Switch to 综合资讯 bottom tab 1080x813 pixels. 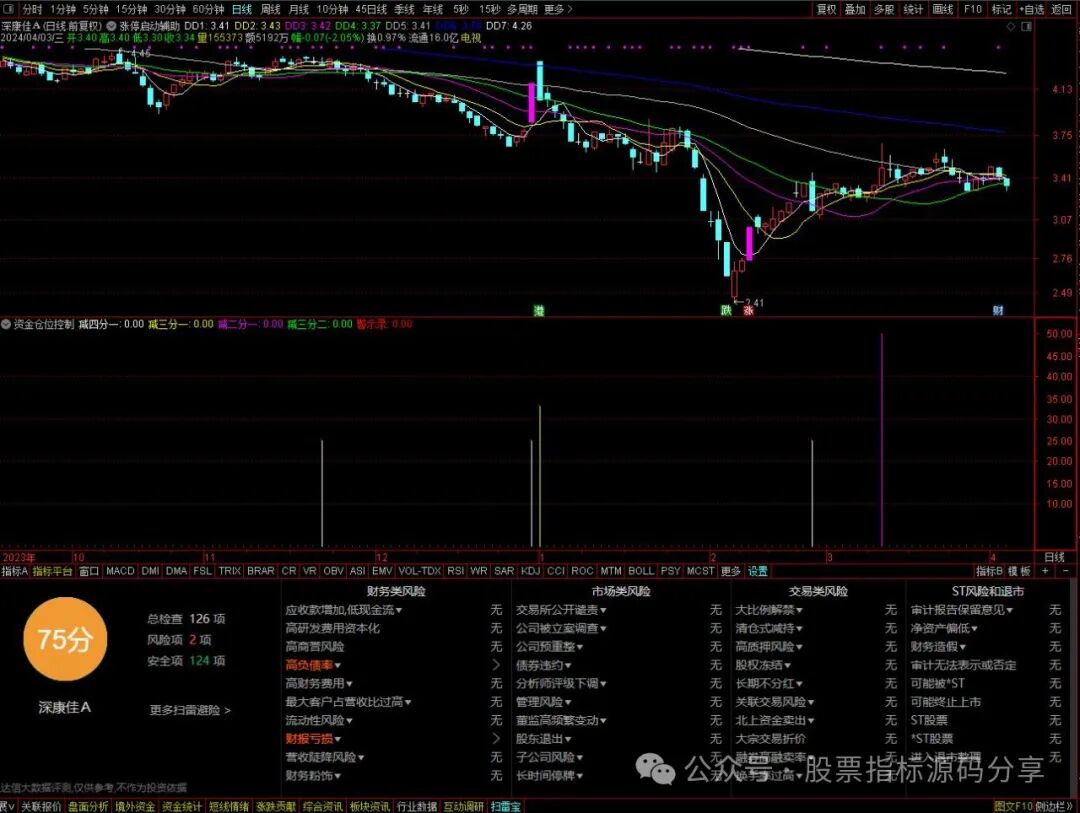[322, 806]
